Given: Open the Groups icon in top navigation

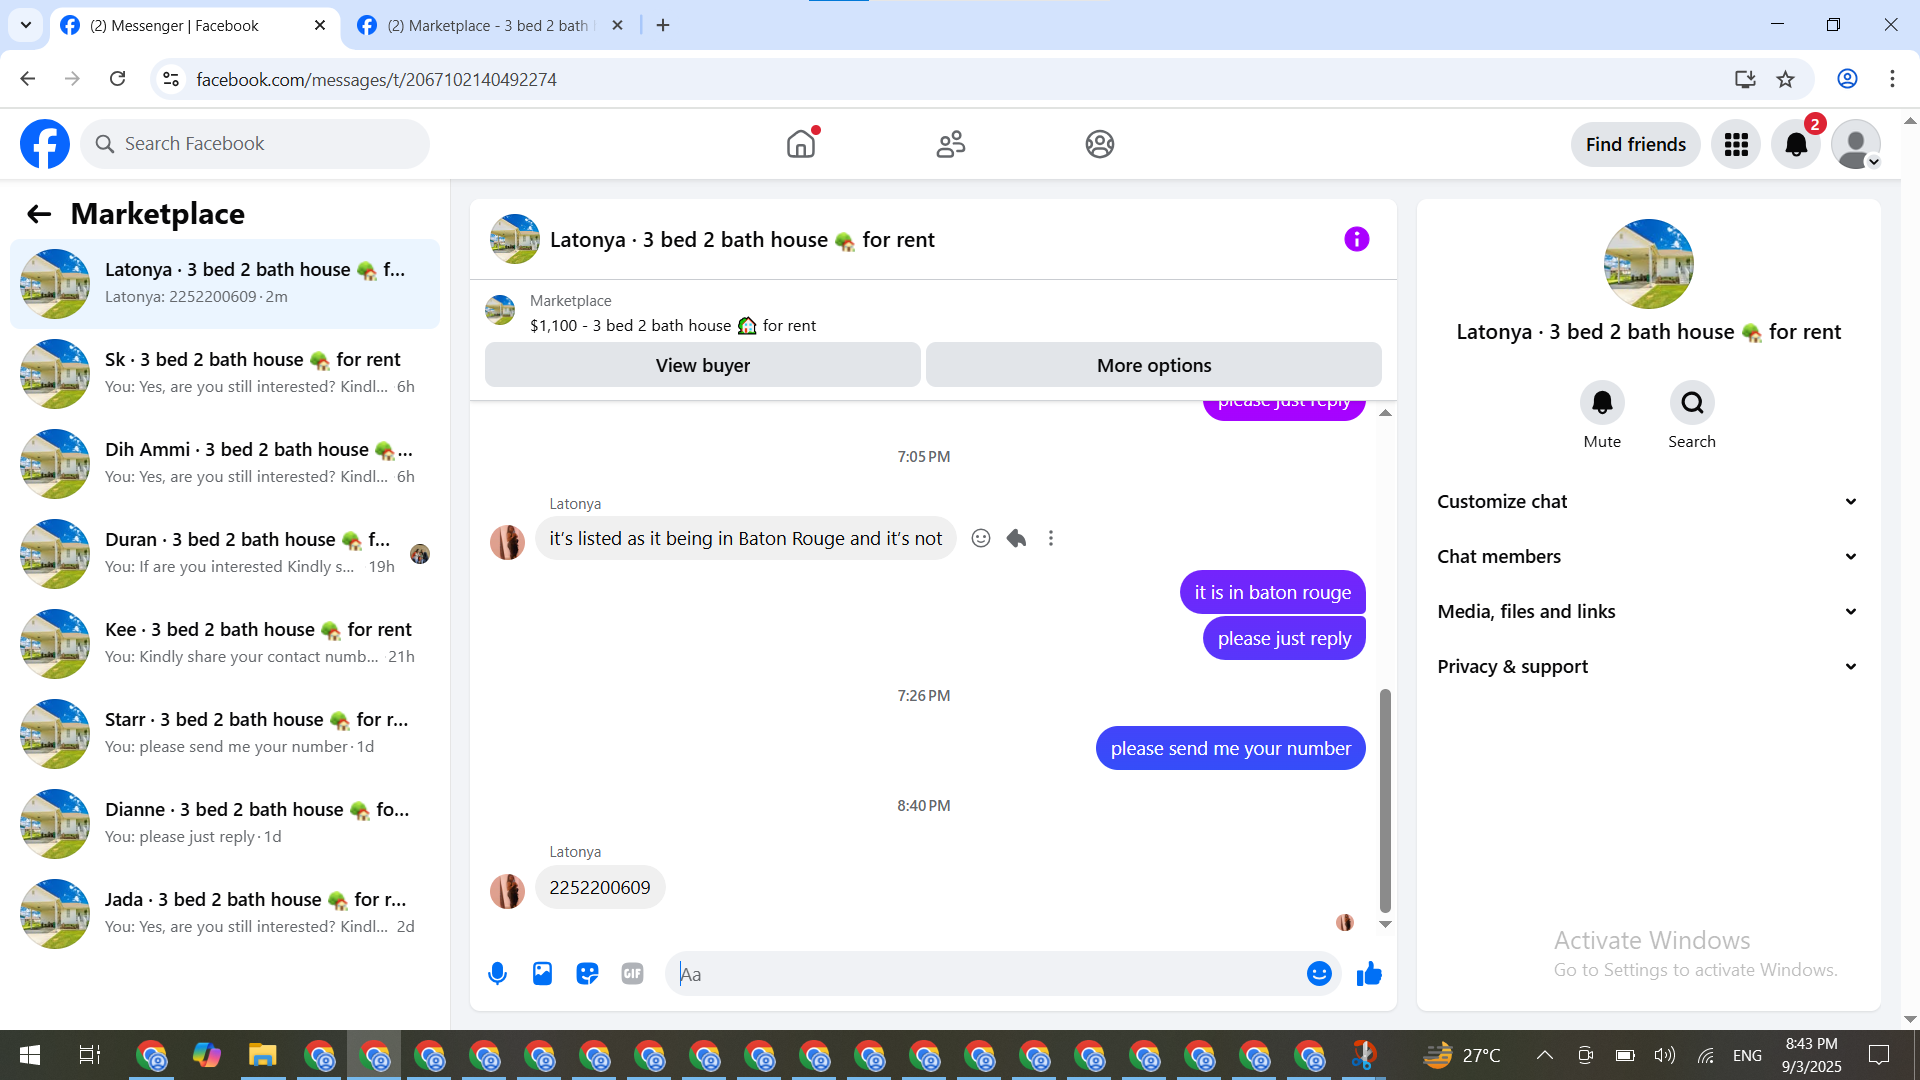Looking at the screenshot, I should pos(1100,144).
